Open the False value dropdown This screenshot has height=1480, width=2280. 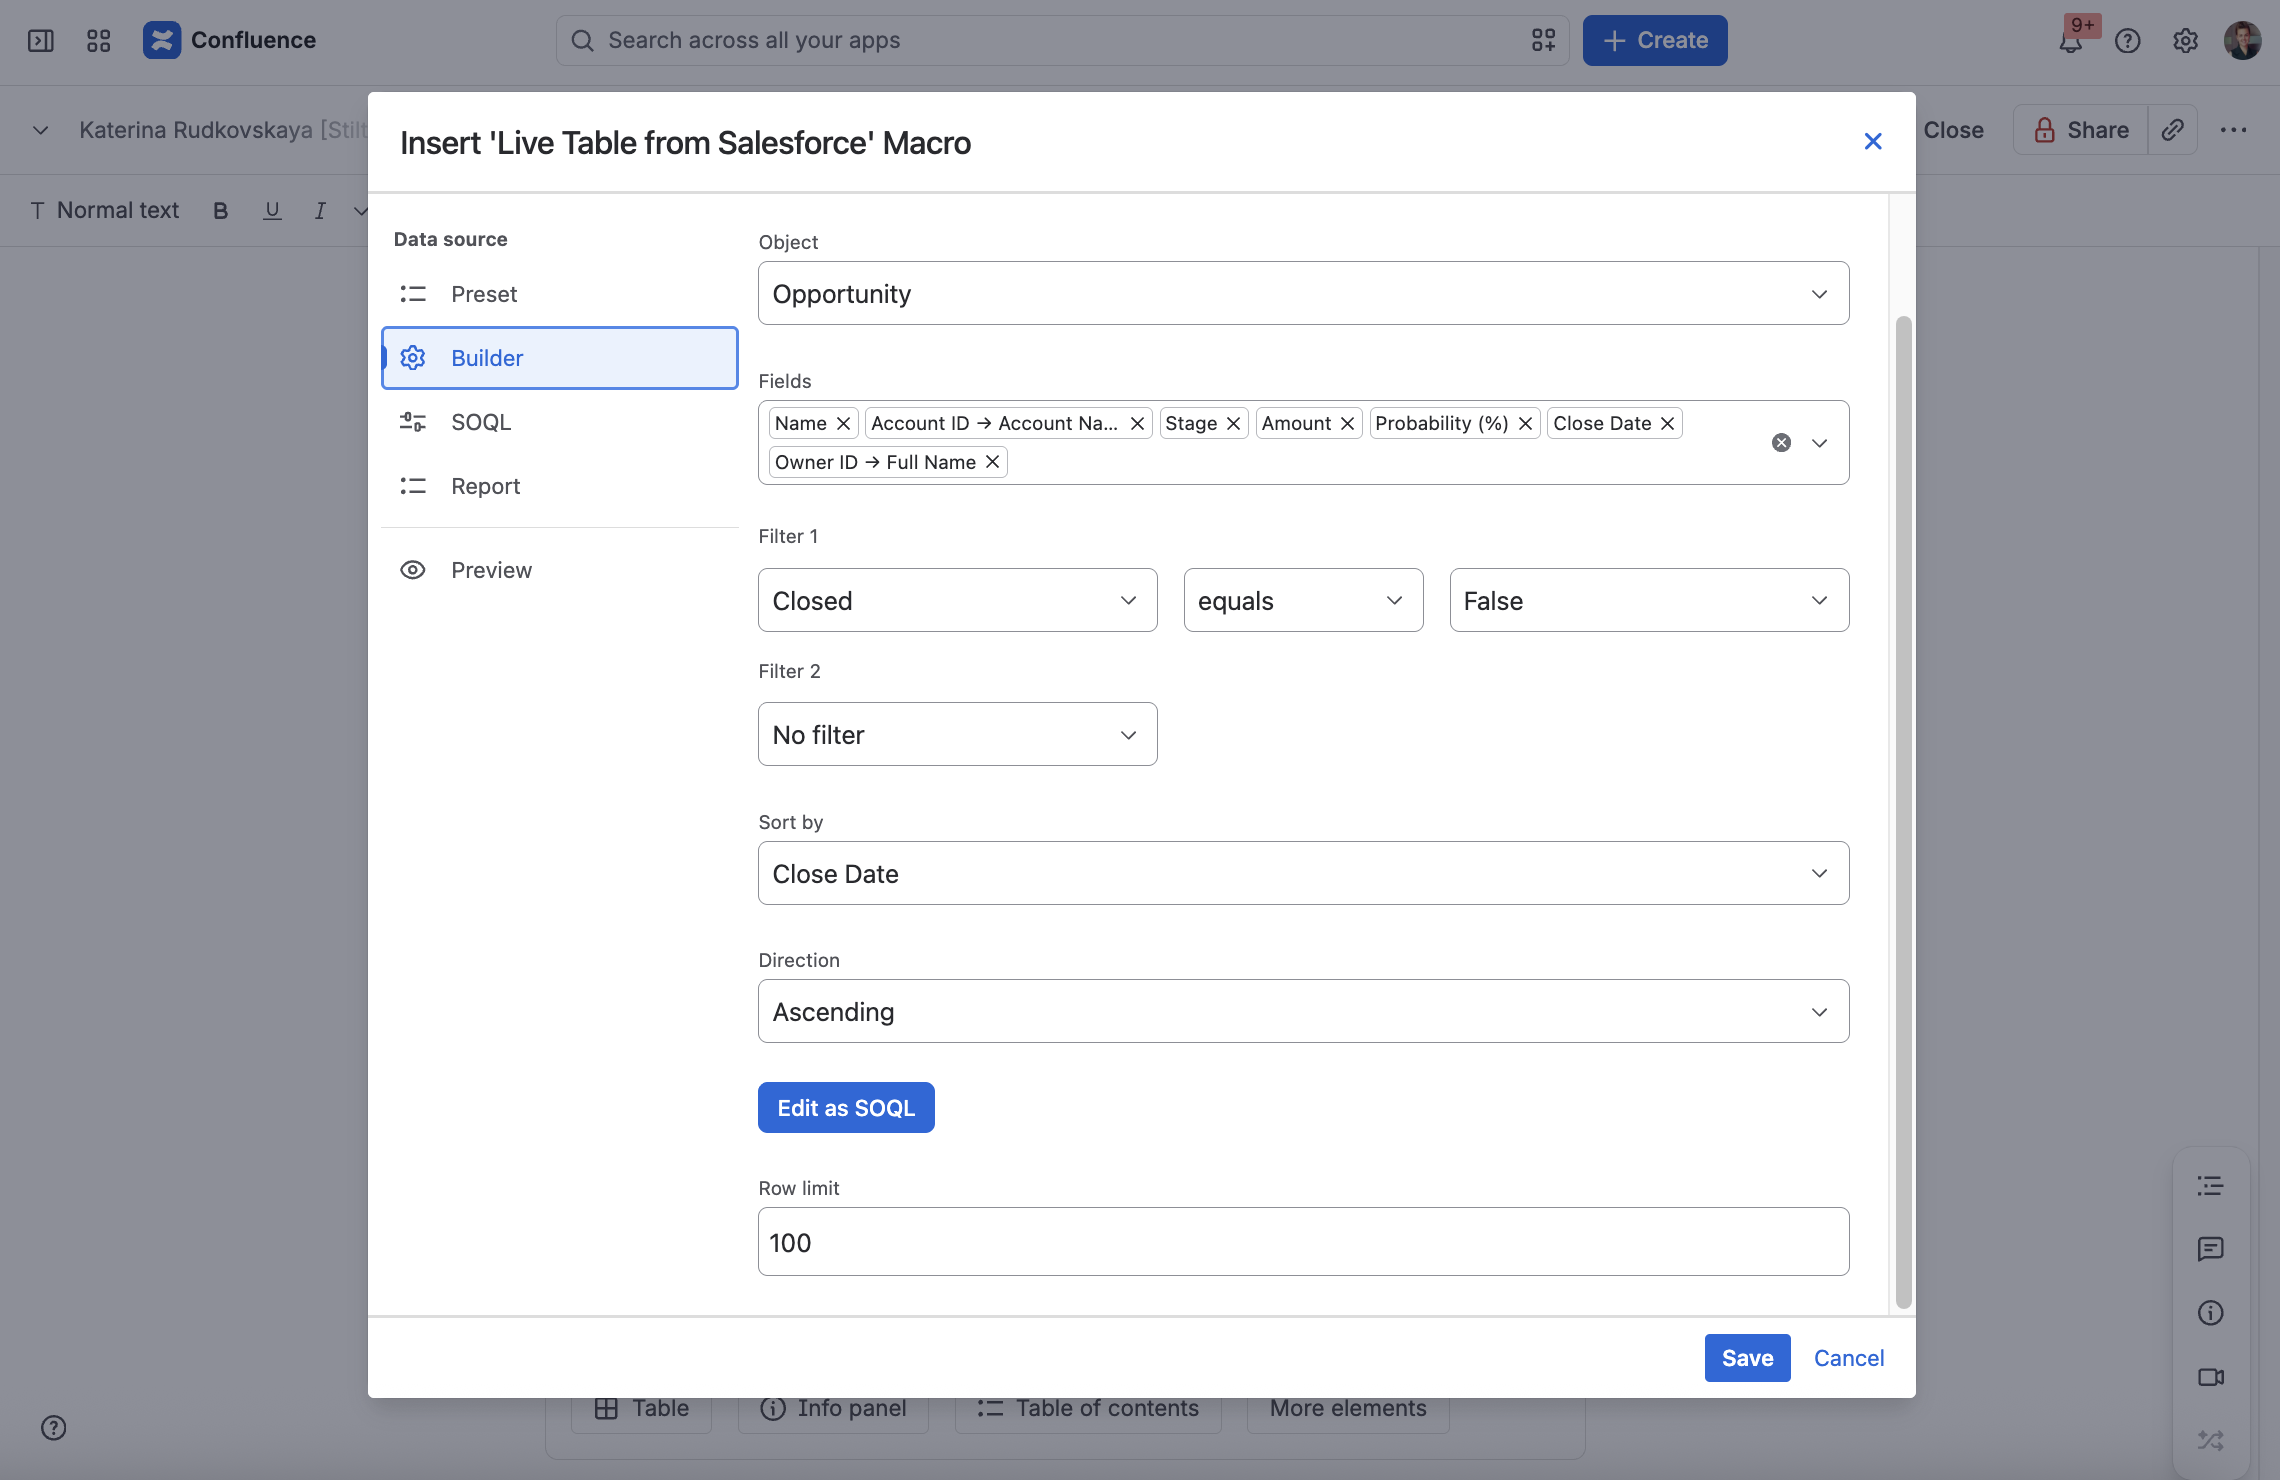1649,601
